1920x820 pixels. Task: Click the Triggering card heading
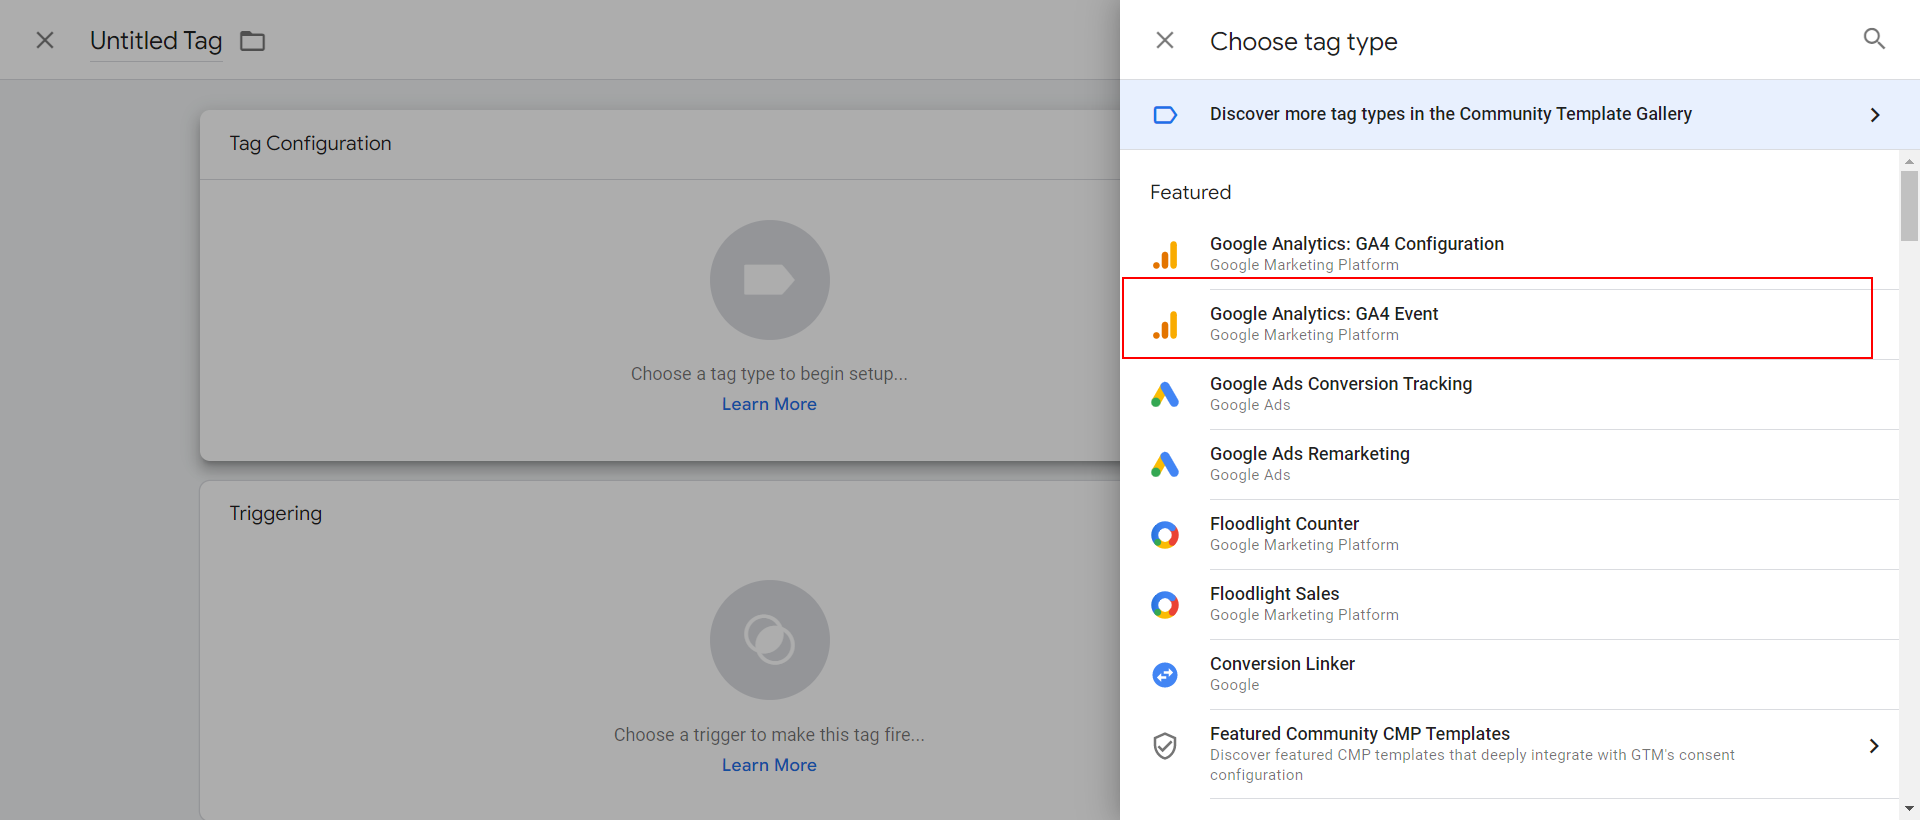(275, 514)
